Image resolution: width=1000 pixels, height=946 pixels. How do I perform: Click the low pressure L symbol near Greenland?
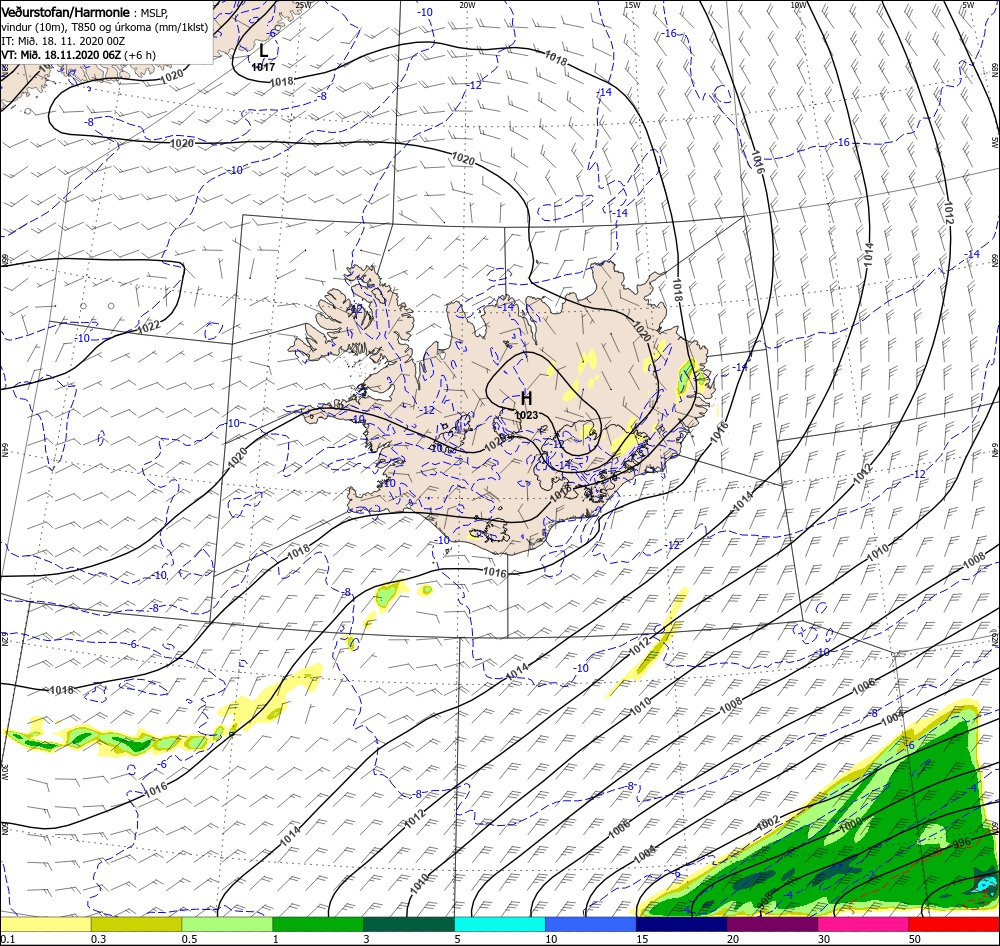coord(263,50)
